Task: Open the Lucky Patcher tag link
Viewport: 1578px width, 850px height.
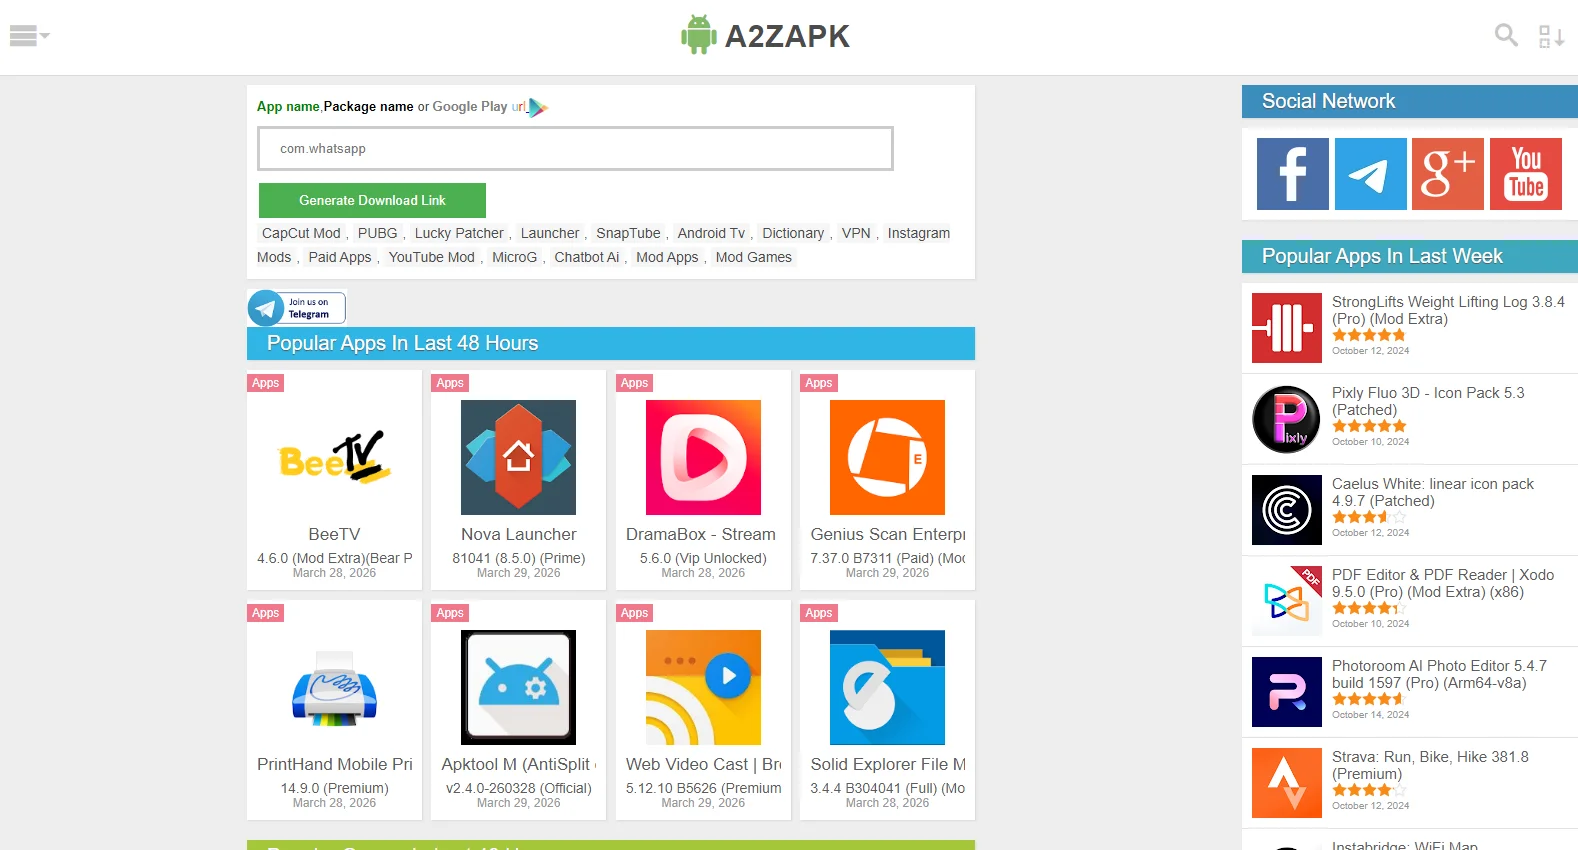Action: click(x=459, y=233)
